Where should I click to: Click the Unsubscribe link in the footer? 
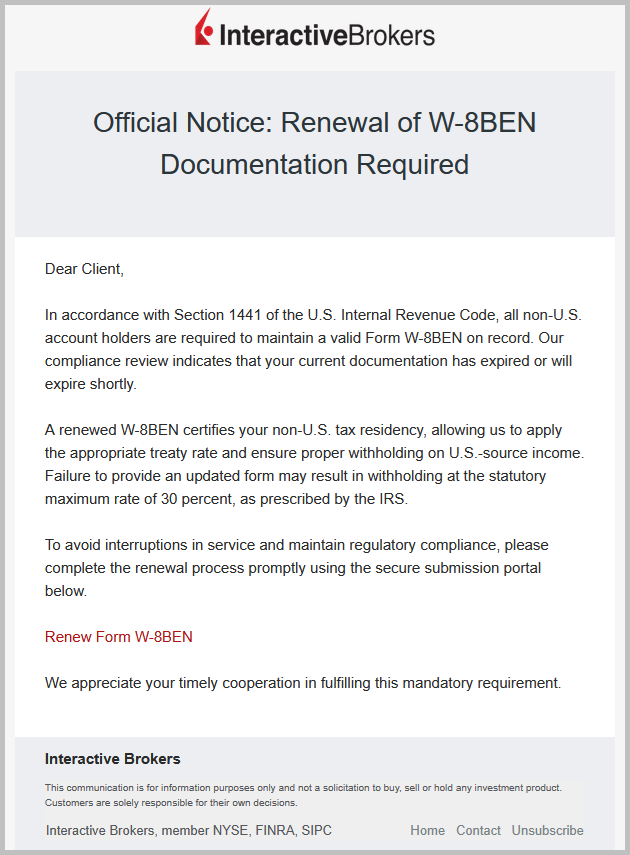[x=547, y=831]
